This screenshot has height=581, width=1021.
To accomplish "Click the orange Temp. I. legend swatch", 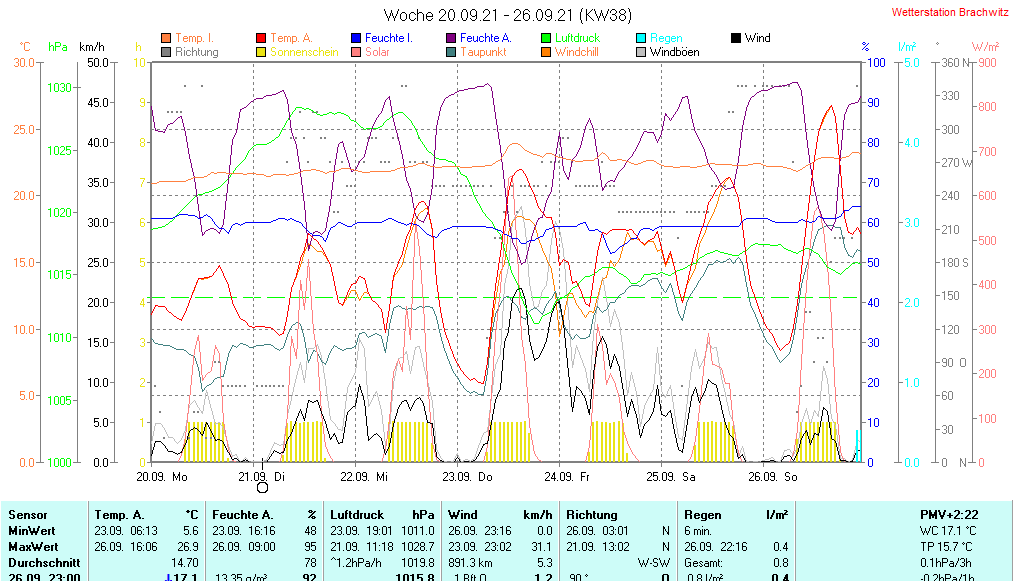I will (166, 39).
